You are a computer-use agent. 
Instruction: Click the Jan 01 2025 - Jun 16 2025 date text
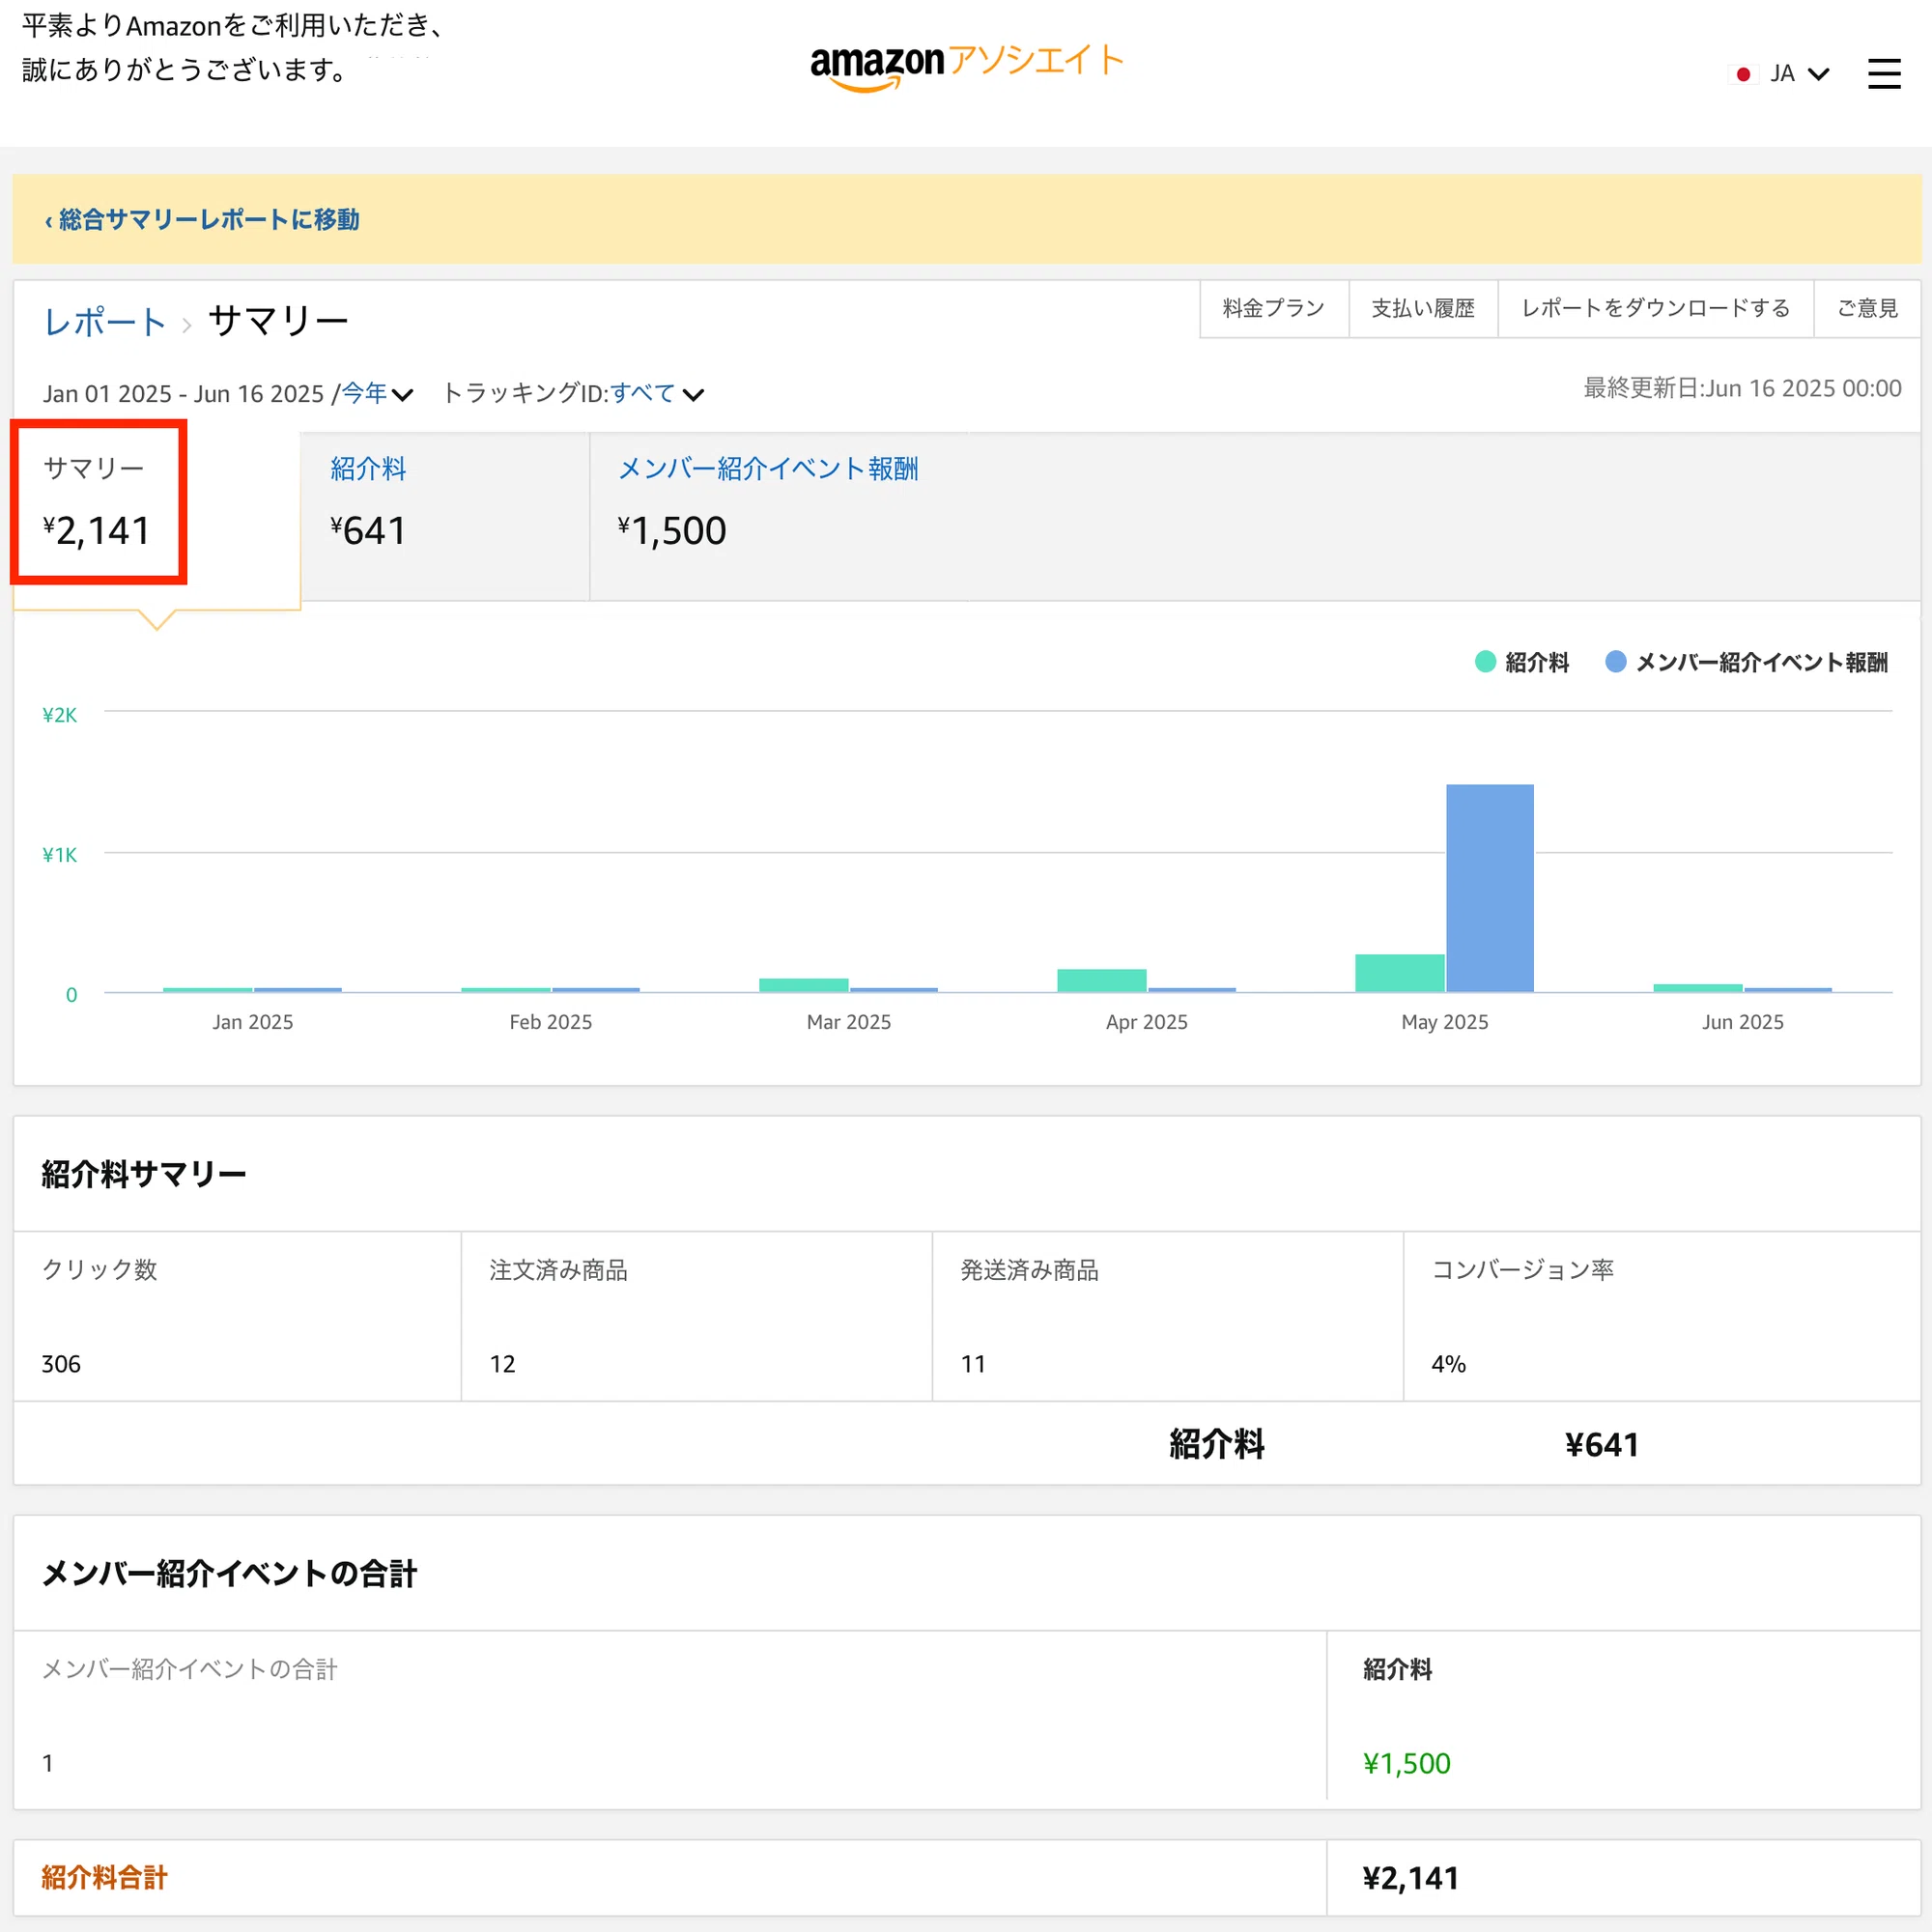click(x=183, y=394)
